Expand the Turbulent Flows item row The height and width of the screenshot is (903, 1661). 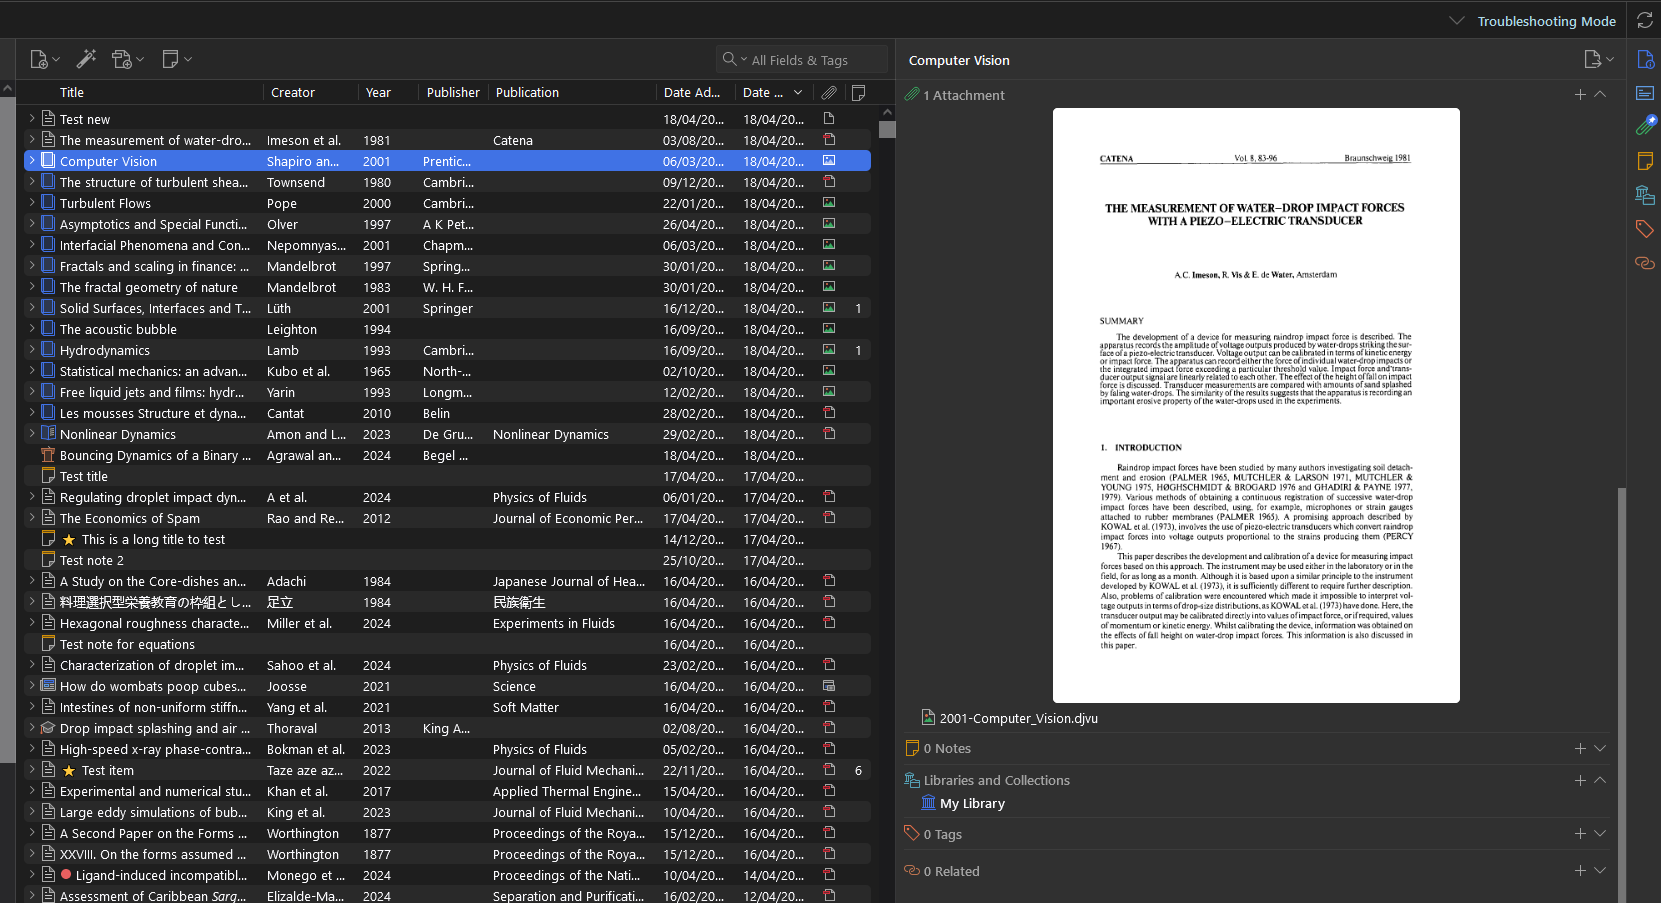[x=32, y=203]
